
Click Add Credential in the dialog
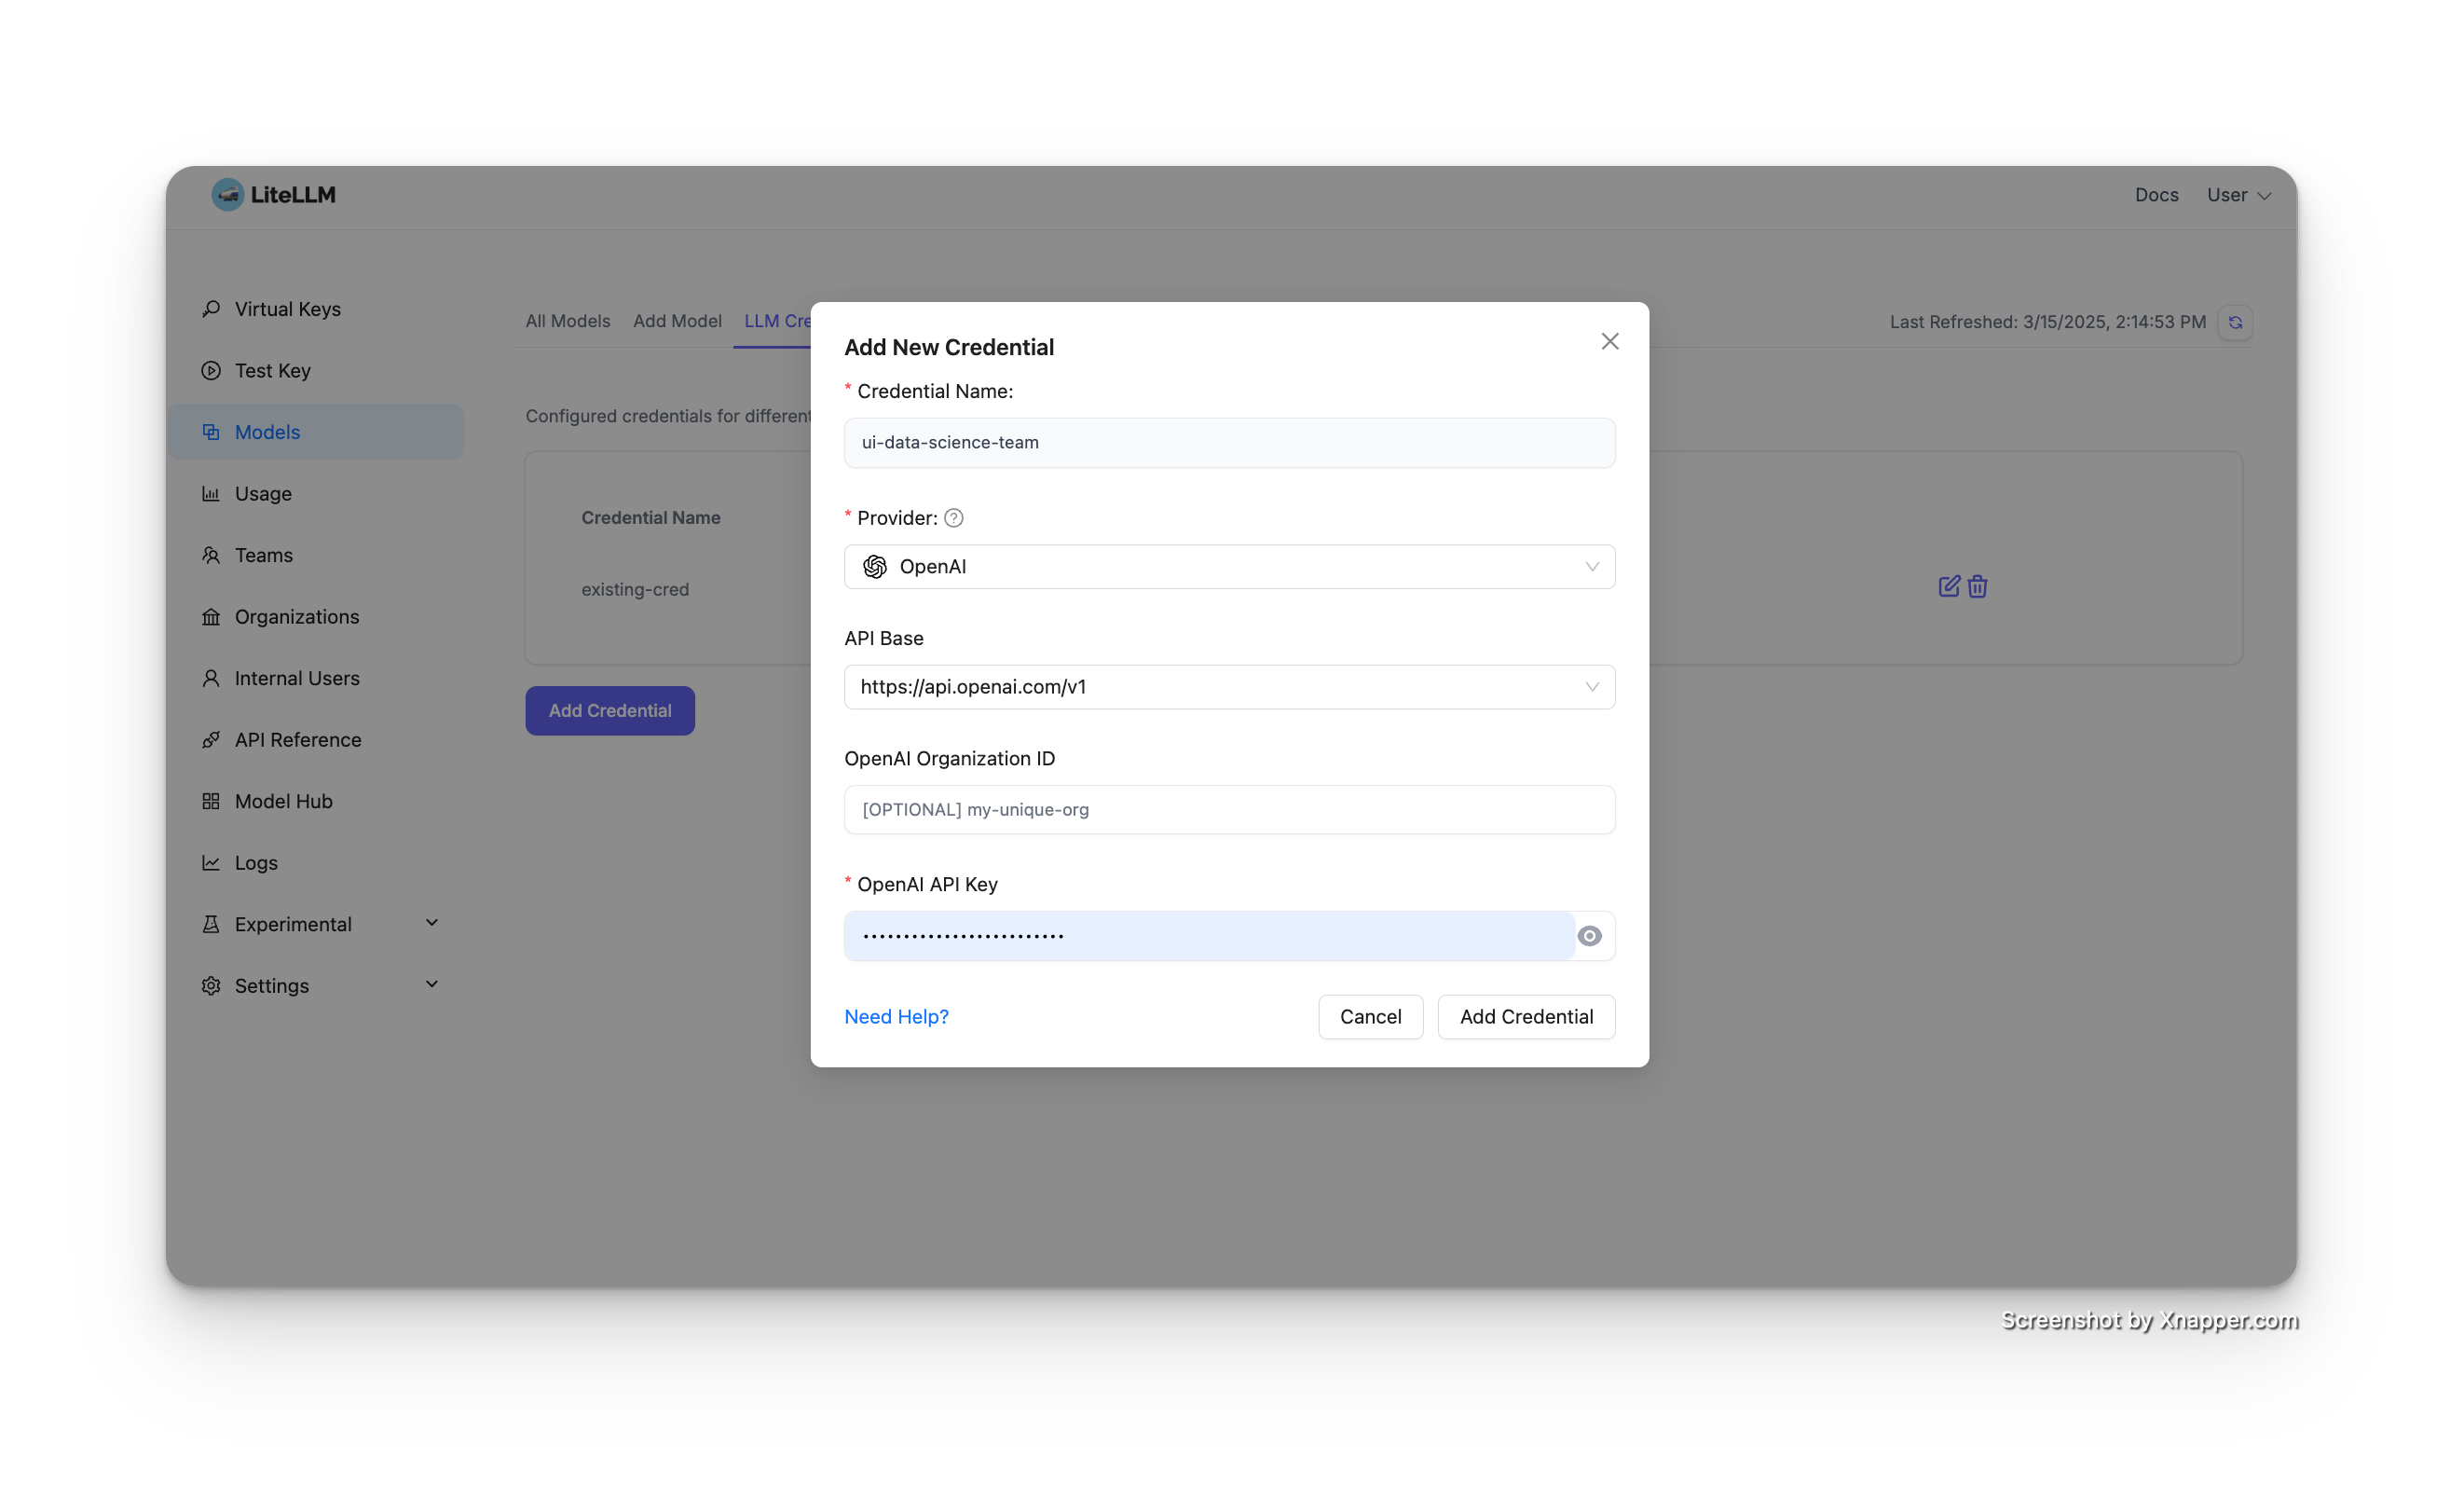pyautogui.click(x=1525, y=1016)
